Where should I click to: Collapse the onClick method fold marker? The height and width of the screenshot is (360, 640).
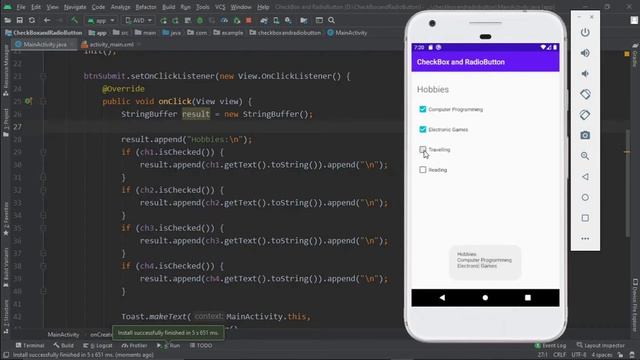point(43,101)
